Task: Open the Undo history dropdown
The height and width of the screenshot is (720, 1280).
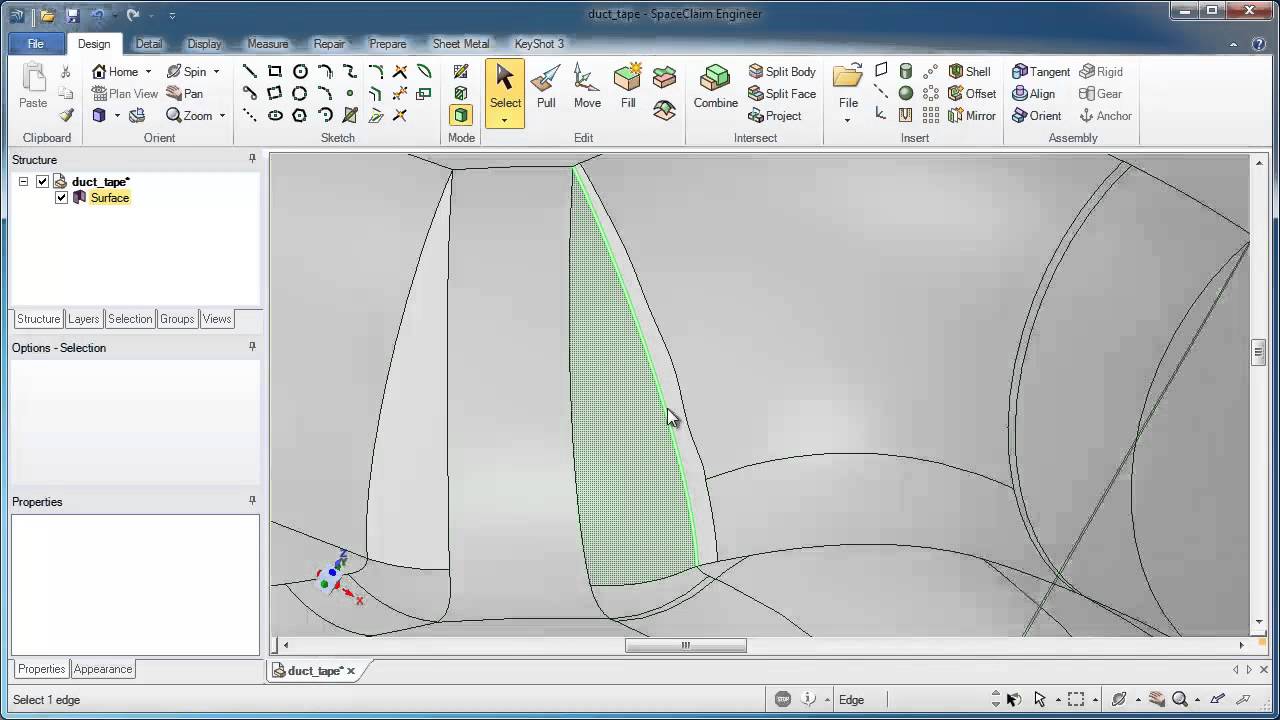Action: [114, 15]
